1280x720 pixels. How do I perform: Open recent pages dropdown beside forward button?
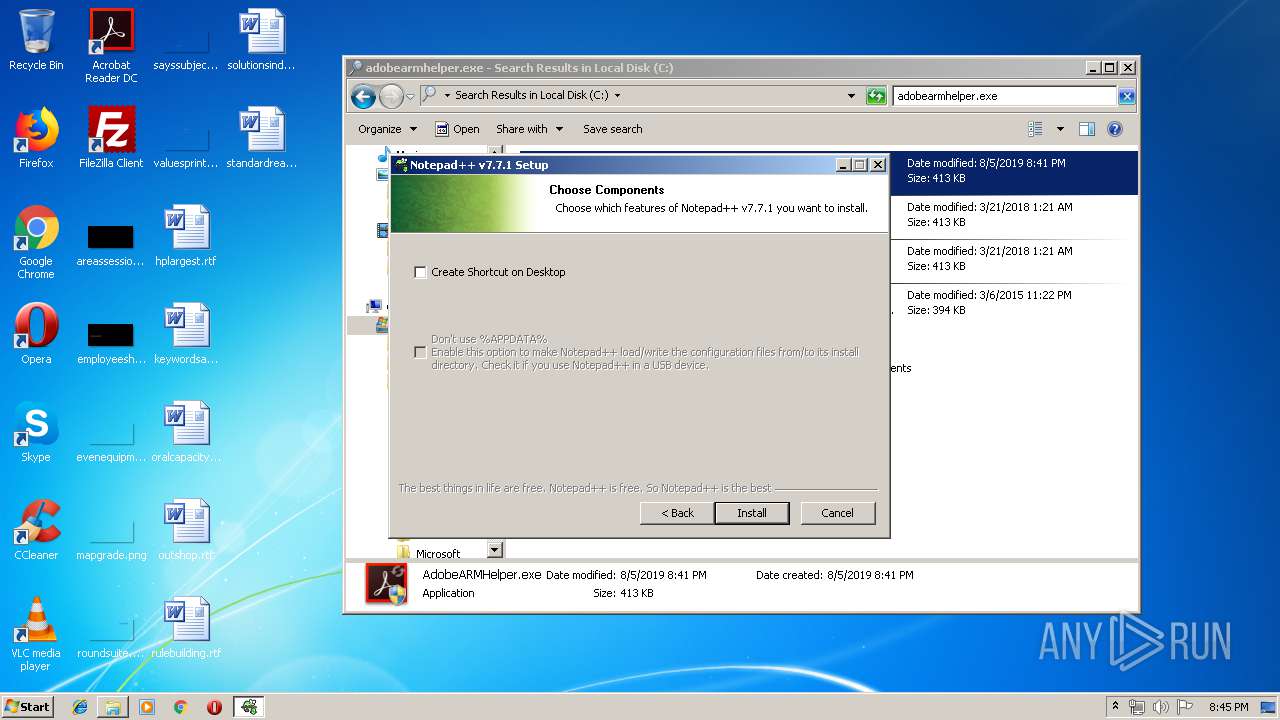[x=410, y=96]
